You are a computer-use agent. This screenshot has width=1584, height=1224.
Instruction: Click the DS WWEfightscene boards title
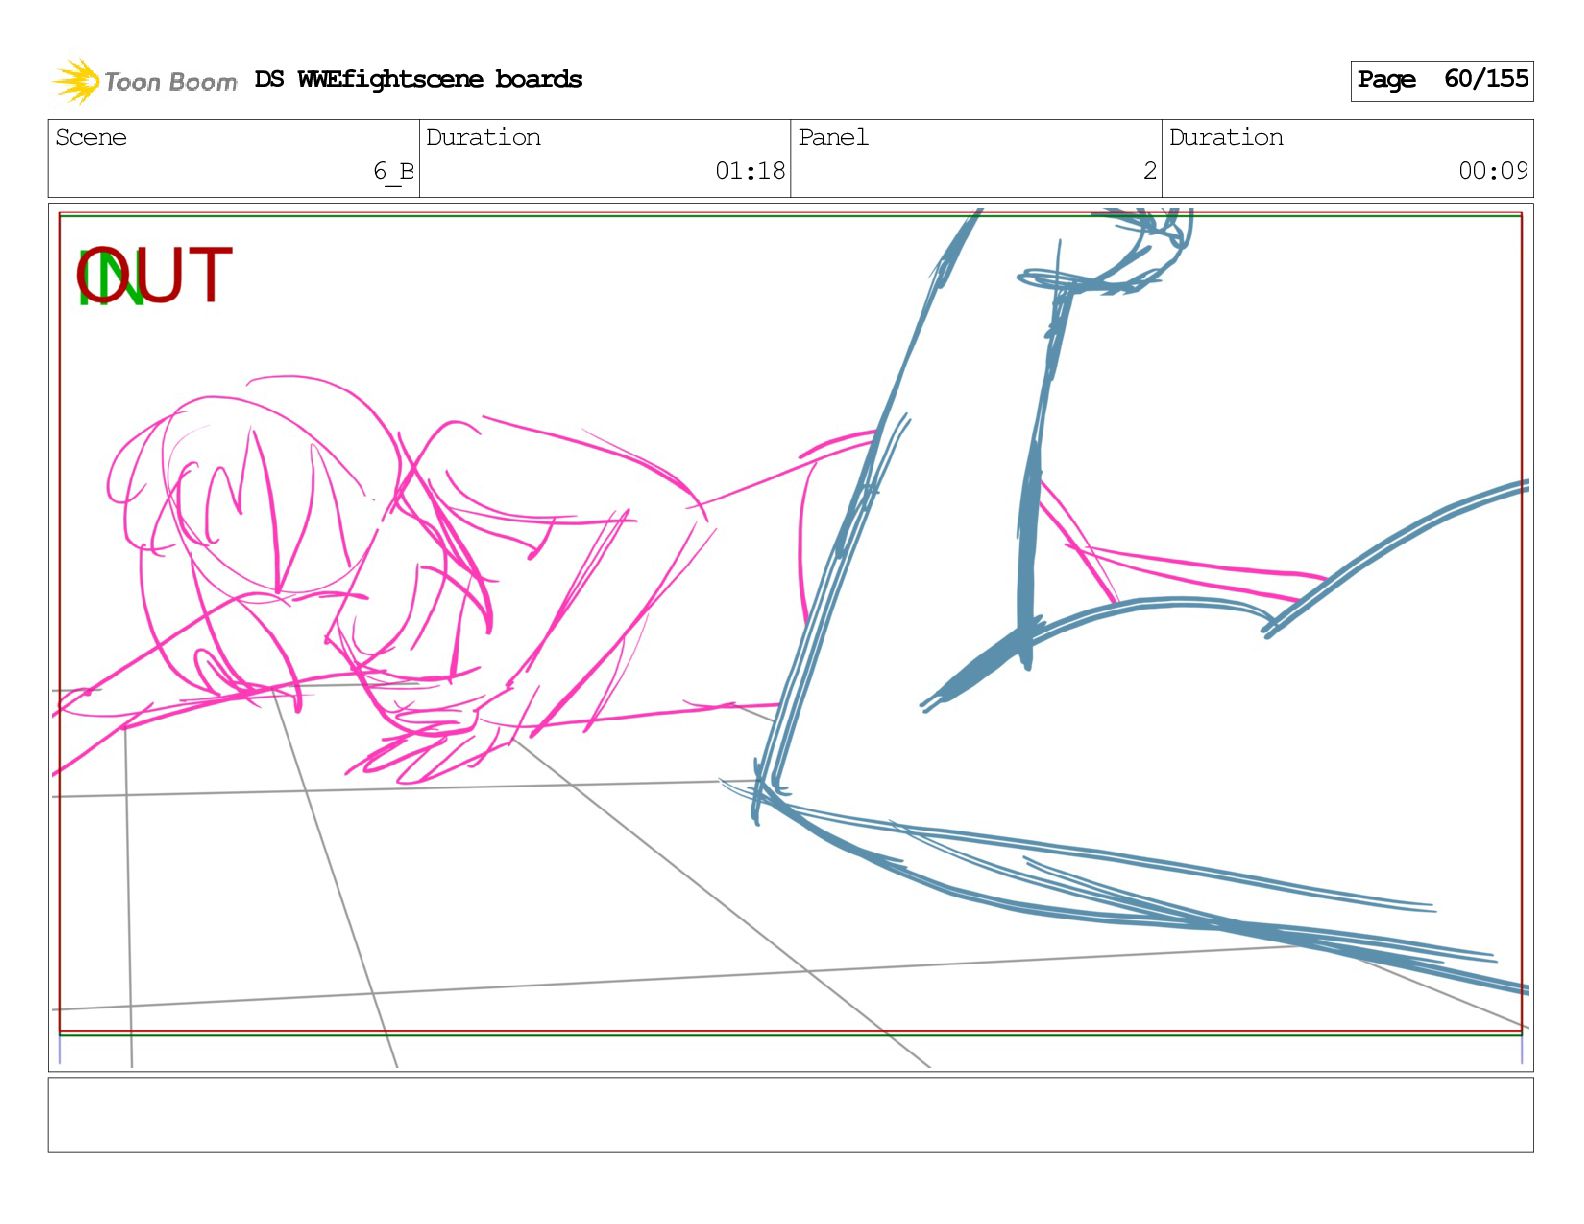point(418,80)
